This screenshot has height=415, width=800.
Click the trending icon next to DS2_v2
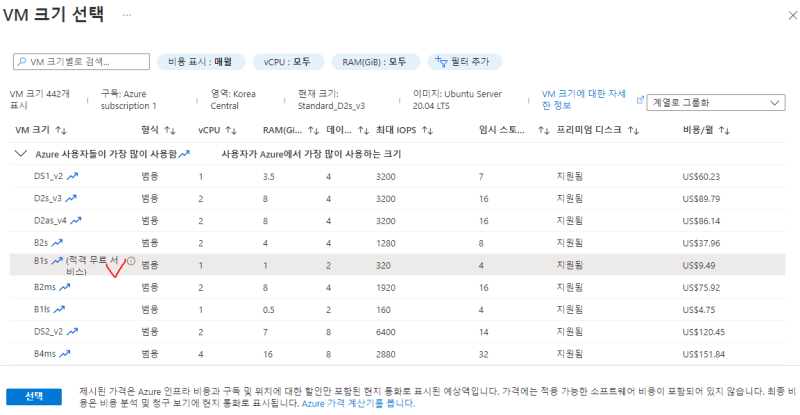coord(72,331)
